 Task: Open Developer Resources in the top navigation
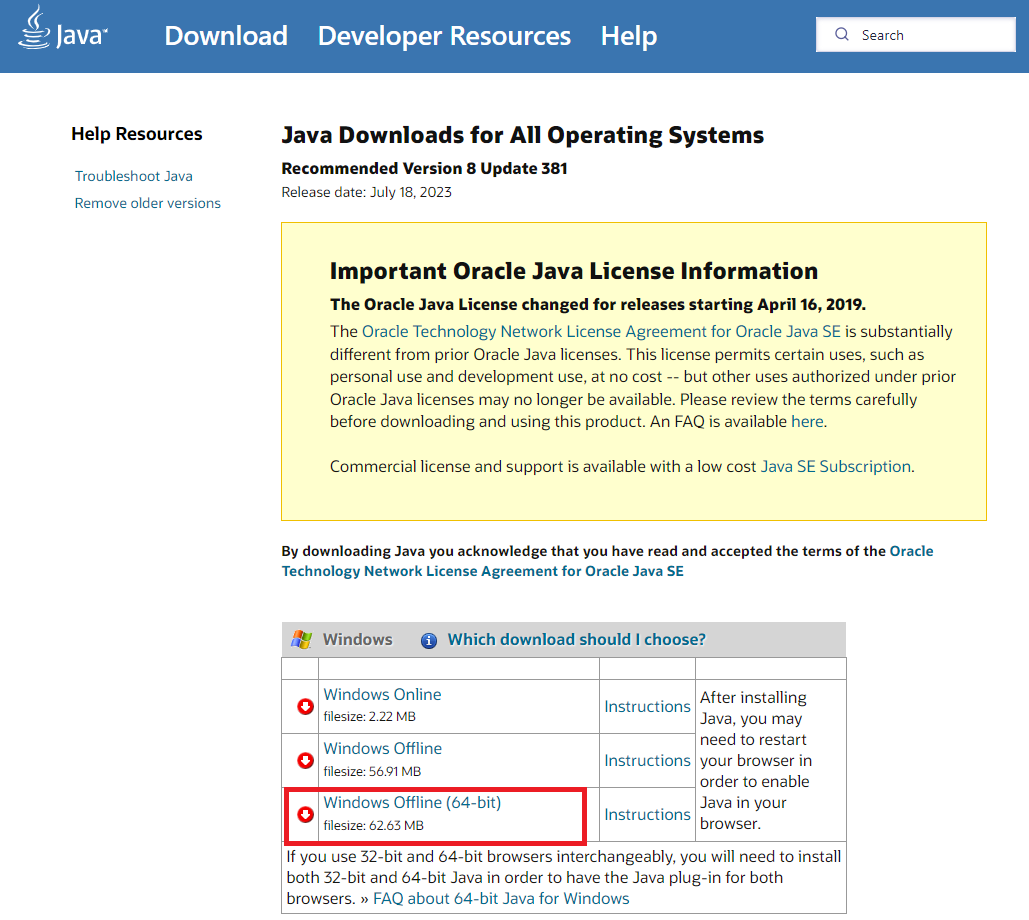coord(444,36)
